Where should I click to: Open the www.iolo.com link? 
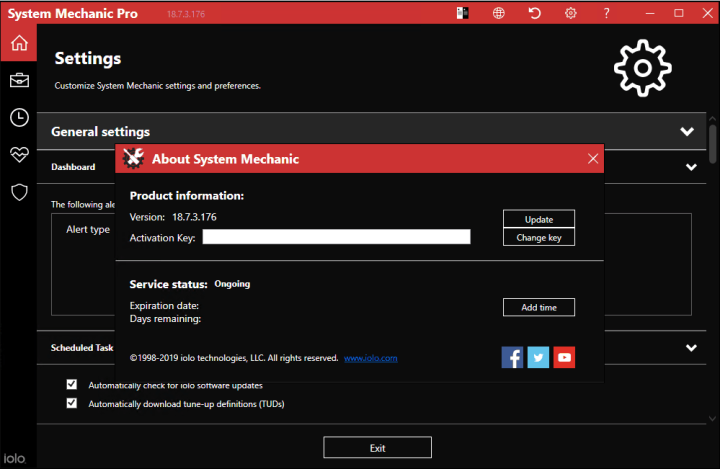(371, 358)
